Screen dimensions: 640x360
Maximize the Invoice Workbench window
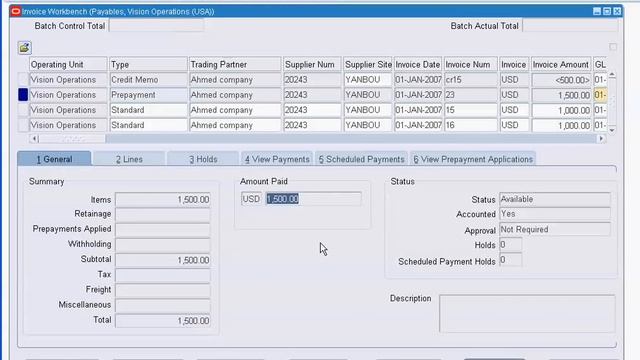(x=607, y=11)
